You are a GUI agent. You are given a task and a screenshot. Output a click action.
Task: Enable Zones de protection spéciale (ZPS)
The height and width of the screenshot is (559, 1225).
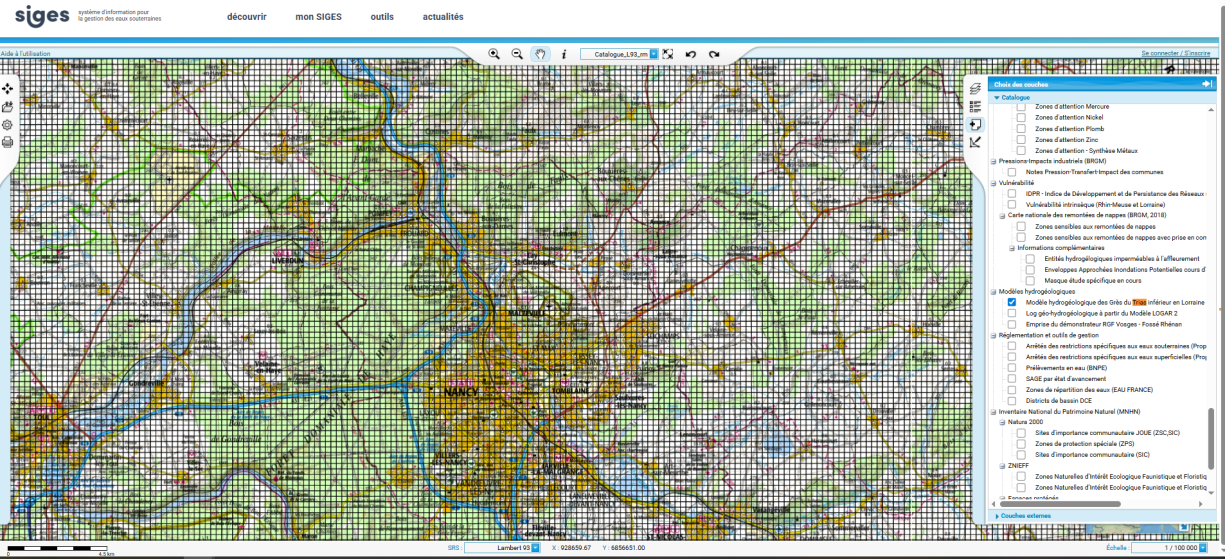(x=1021, y=443)
